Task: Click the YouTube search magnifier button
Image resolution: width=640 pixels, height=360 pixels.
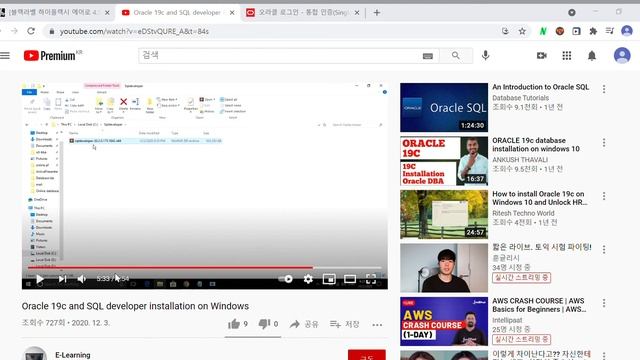Action: [456, 56]
